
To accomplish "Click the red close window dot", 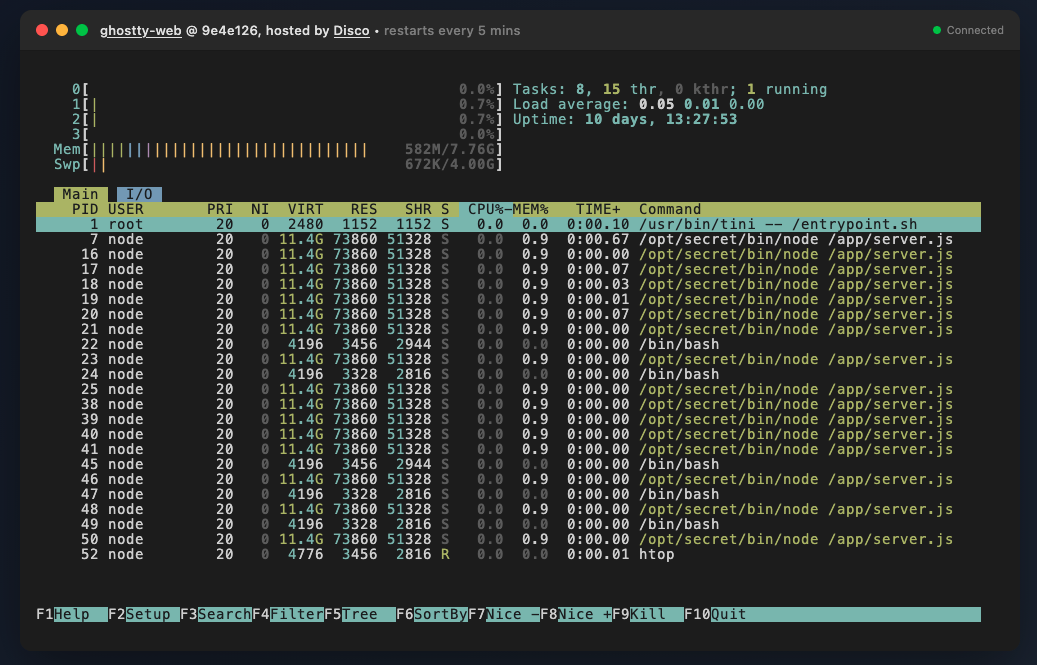I will click(42, 30).
